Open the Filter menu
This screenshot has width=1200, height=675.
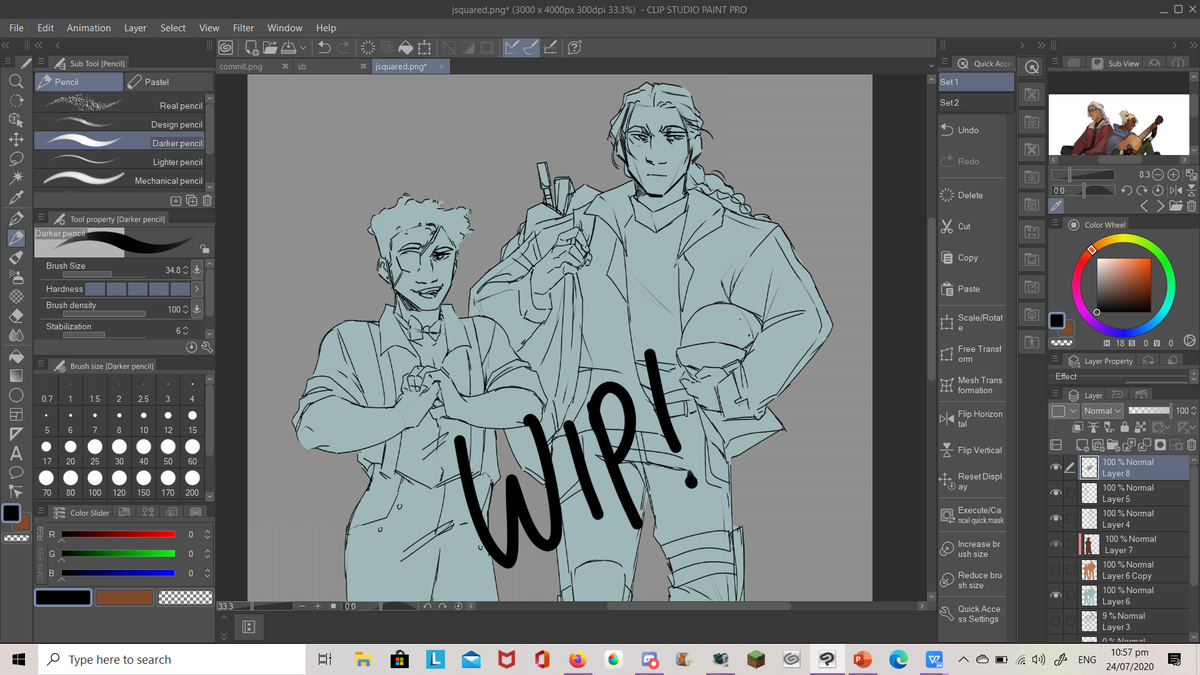243,28
